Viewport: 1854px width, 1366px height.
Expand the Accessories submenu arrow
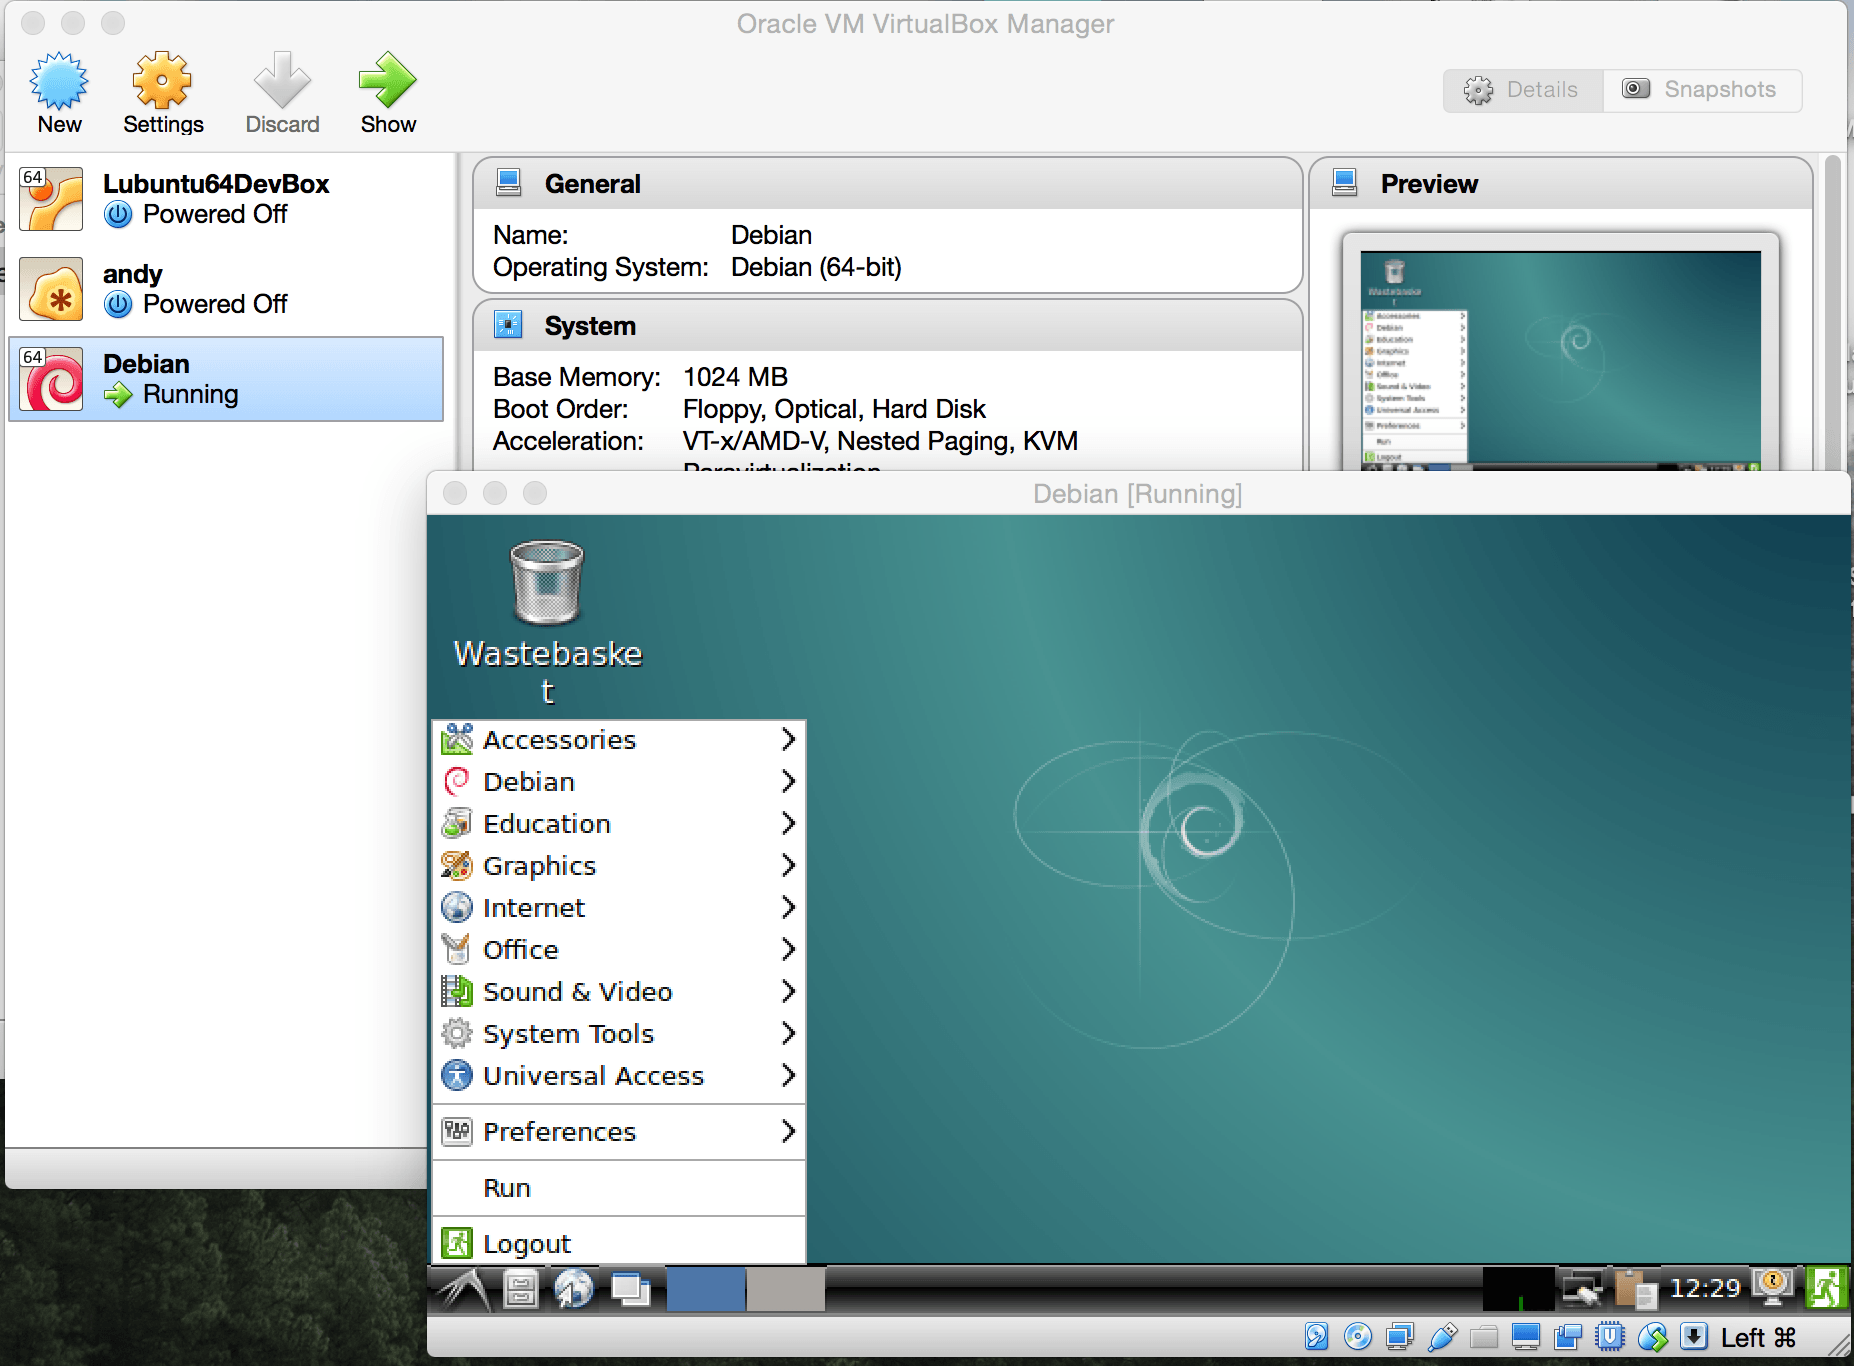(x=788, y=739)
